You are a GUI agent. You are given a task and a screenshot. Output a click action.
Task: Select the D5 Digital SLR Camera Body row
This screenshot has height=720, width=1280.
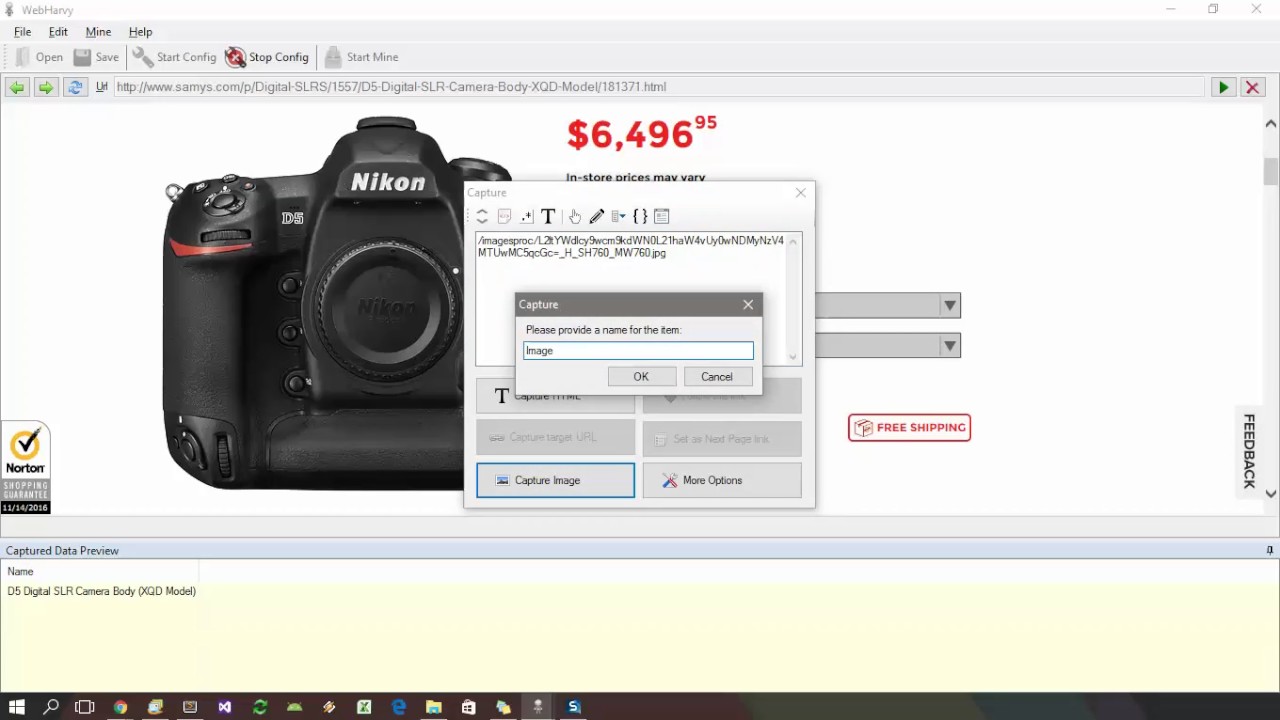tap(101, 591)
